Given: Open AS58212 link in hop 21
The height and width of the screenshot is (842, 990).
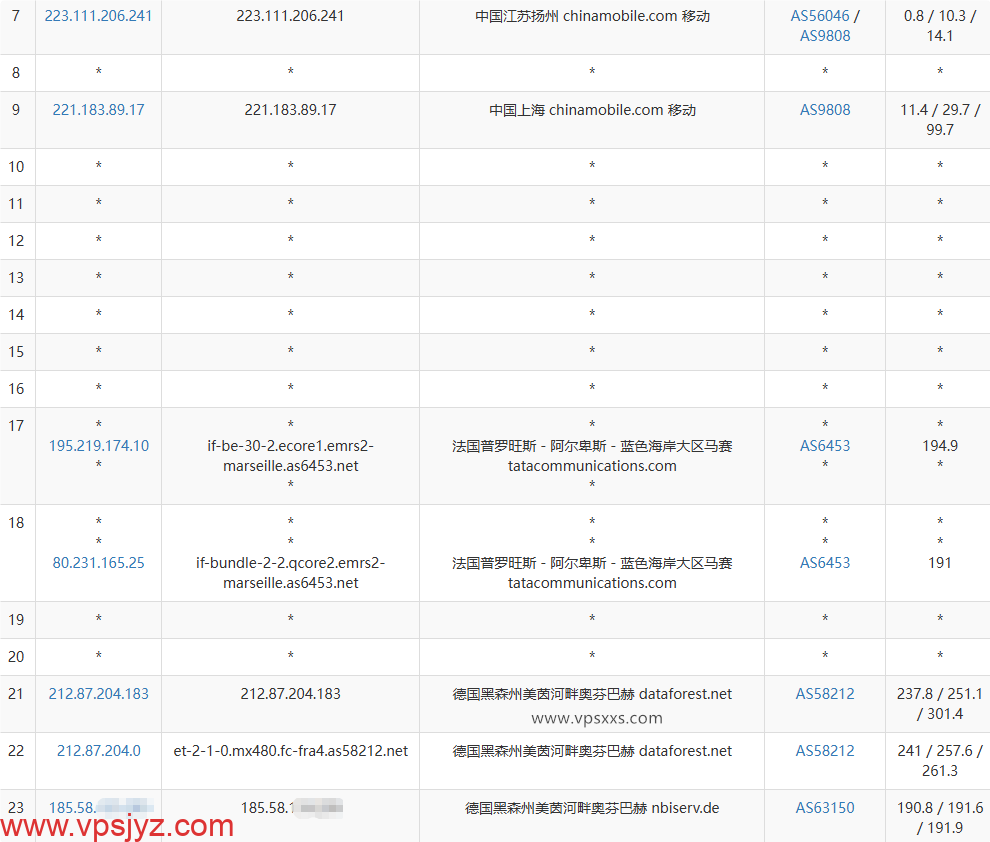Looking at the screenshot, I should [825, 694].
